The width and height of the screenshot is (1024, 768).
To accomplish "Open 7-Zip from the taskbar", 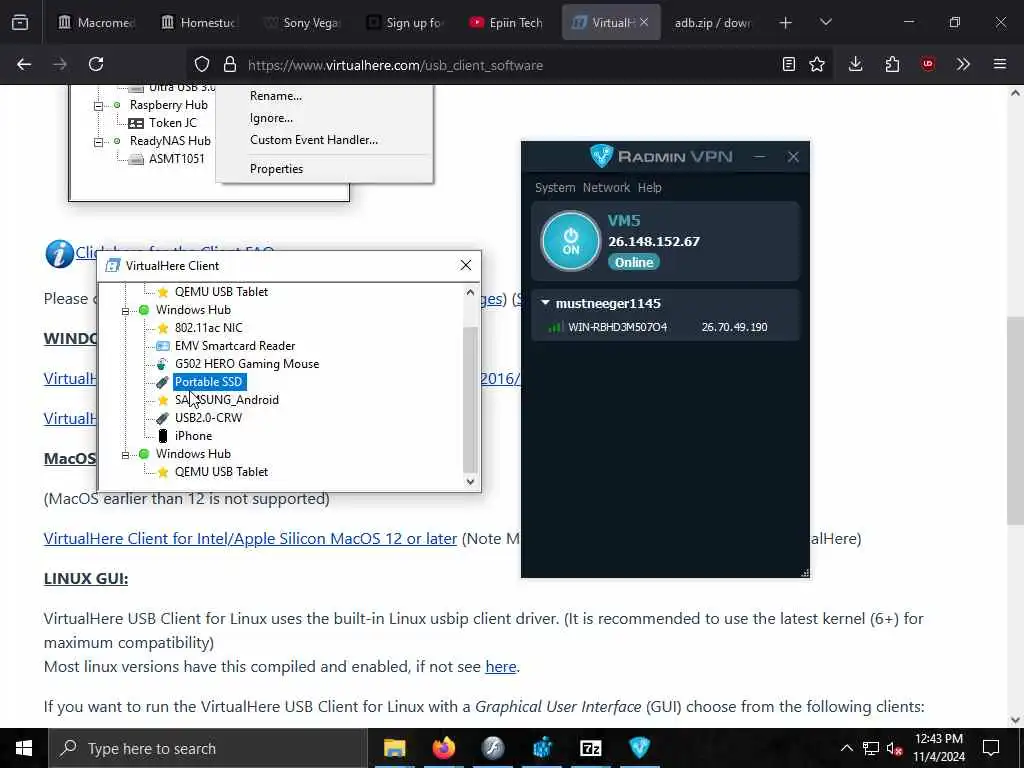I will click(x=590, y=748).
